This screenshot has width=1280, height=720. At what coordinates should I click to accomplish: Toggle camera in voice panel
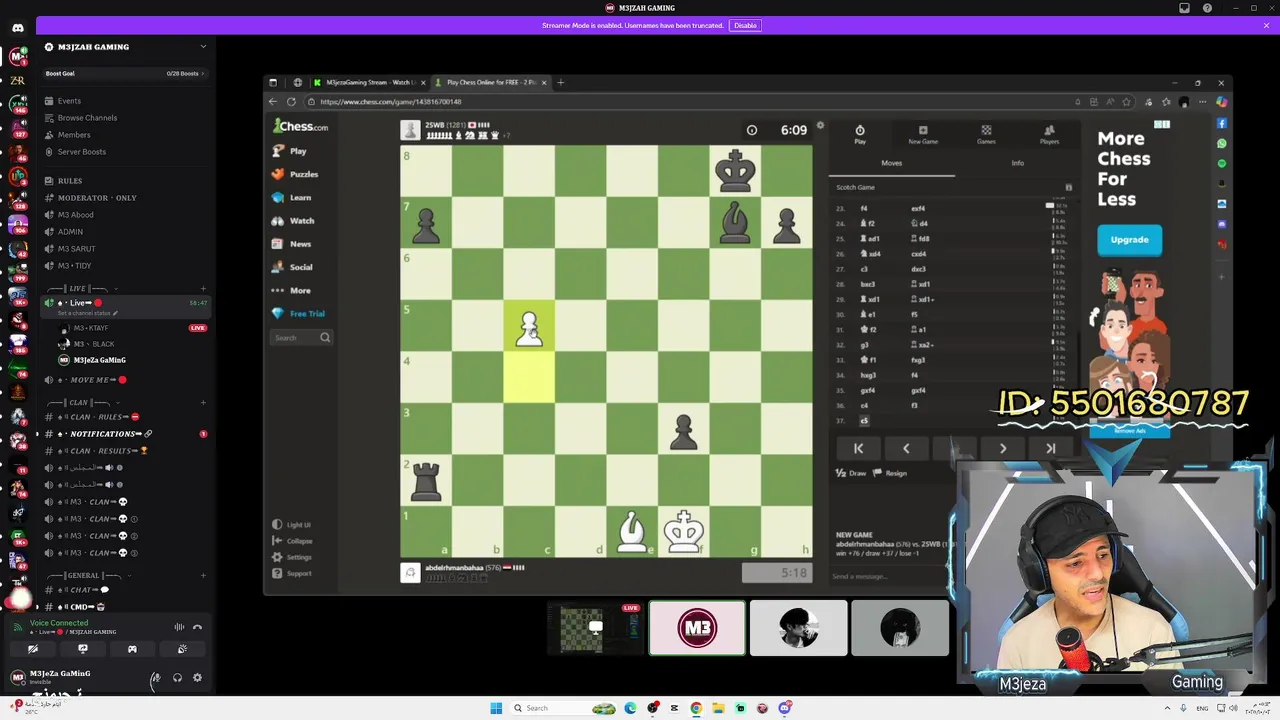pyautogui.click(x=33, y=649)
